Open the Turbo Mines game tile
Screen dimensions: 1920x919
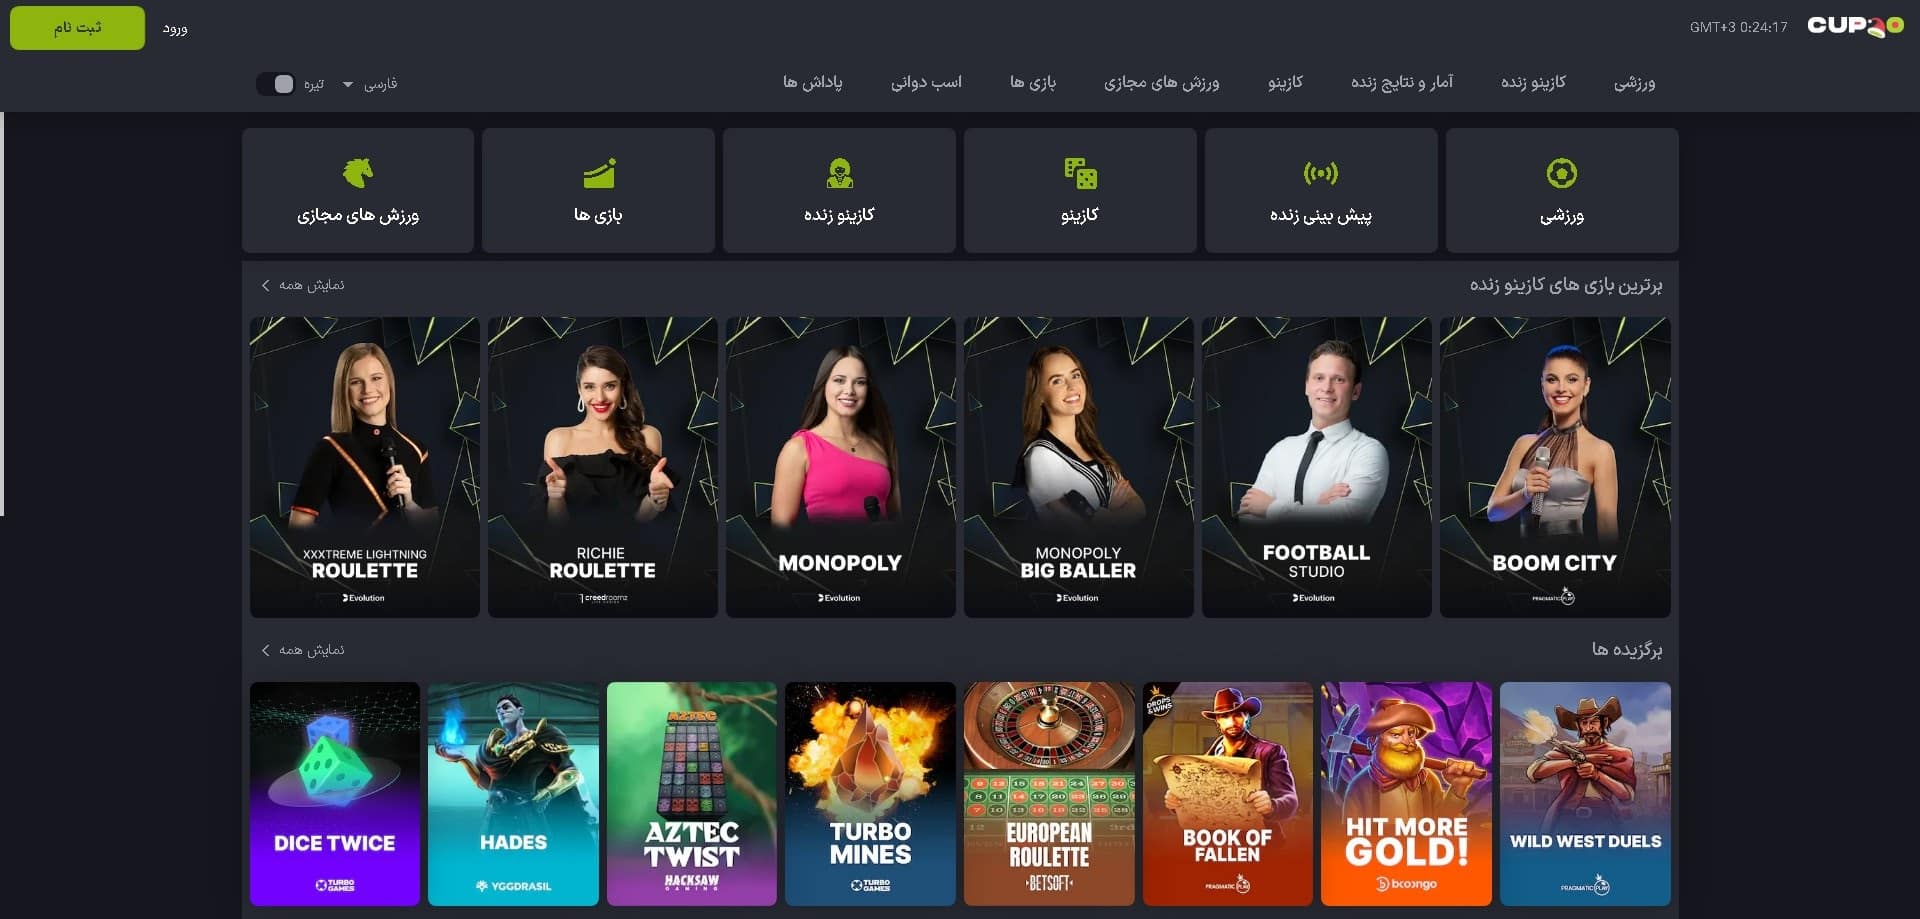pos(870,794)
